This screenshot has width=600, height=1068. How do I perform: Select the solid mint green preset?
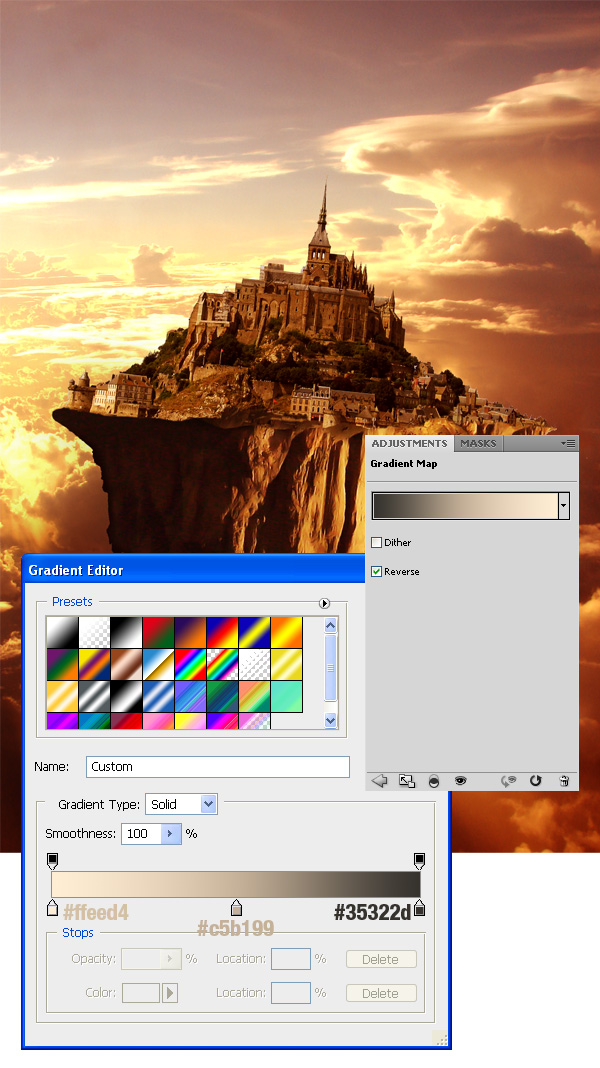click(x=286, y=697)
